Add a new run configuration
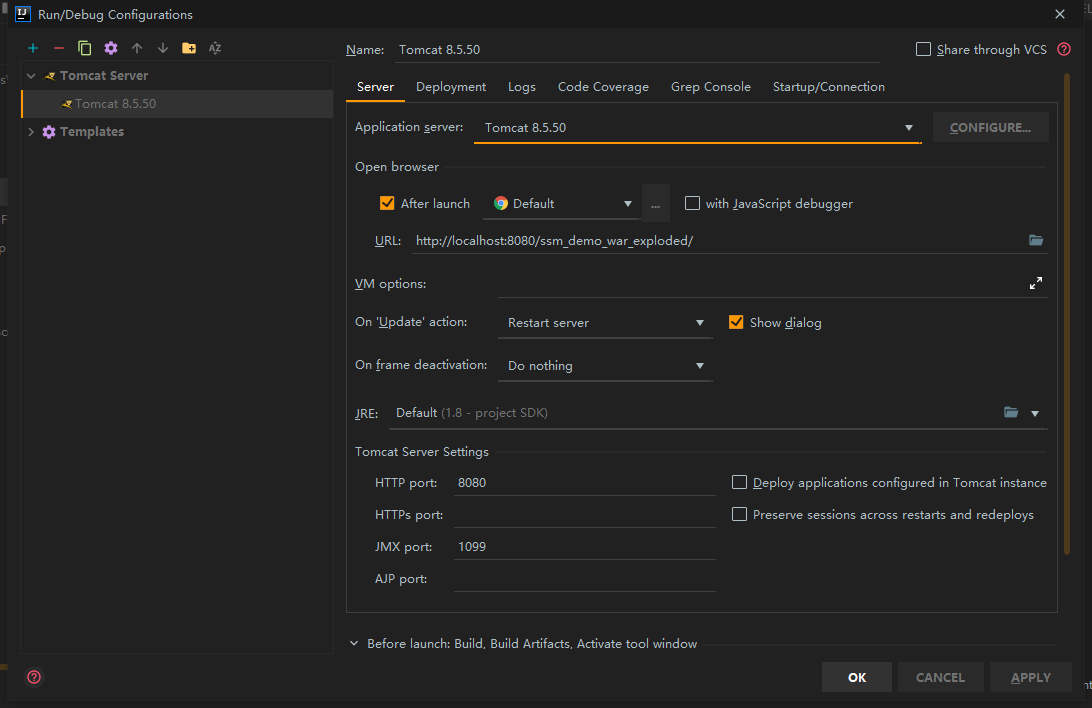 coord(32,47)
